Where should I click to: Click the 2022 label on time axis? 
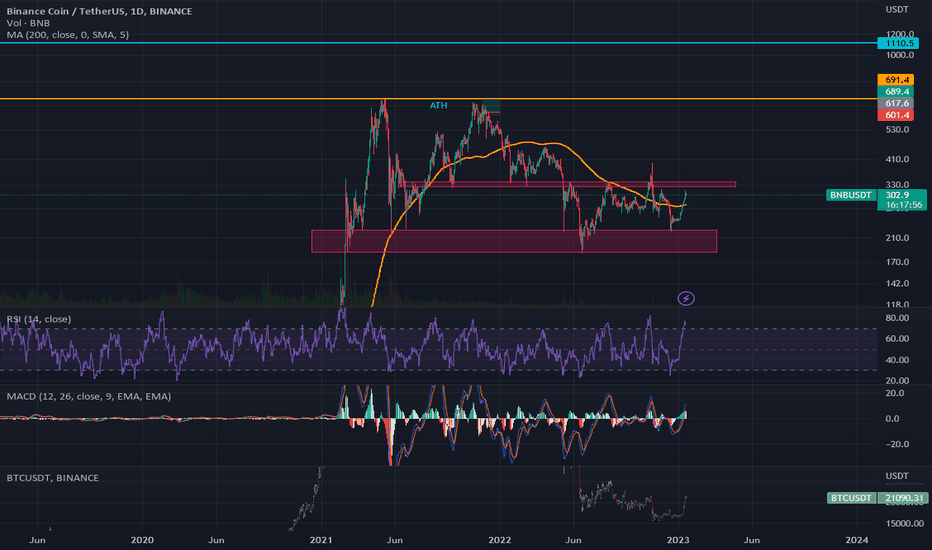(x=499, y=540)
